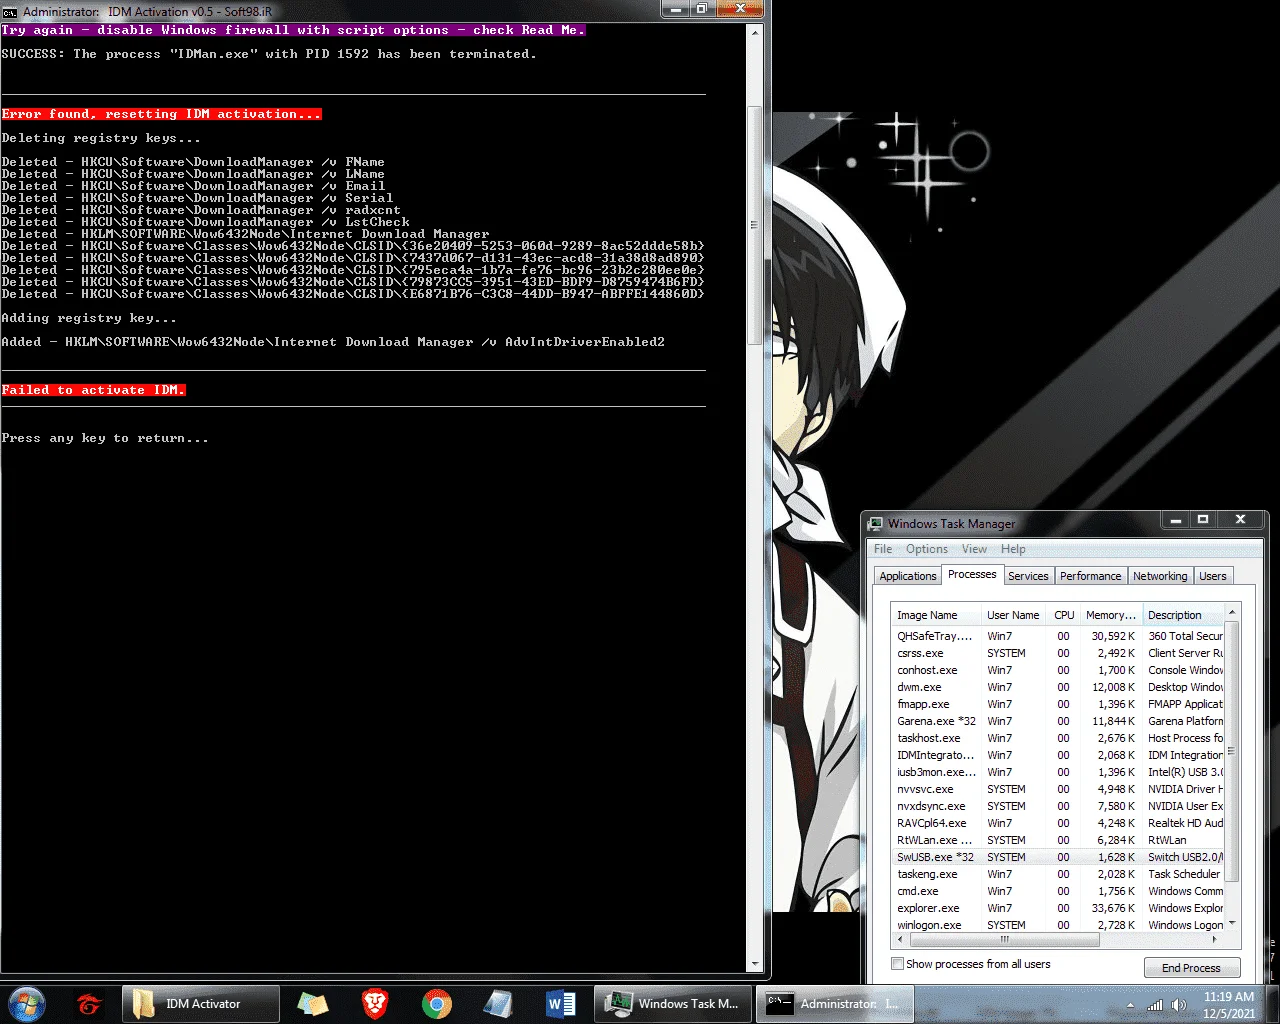Image resolution: width=1280 pixels, height=1024 pixels.
Task: Click the End Process button
Action: pos(1191,968)
